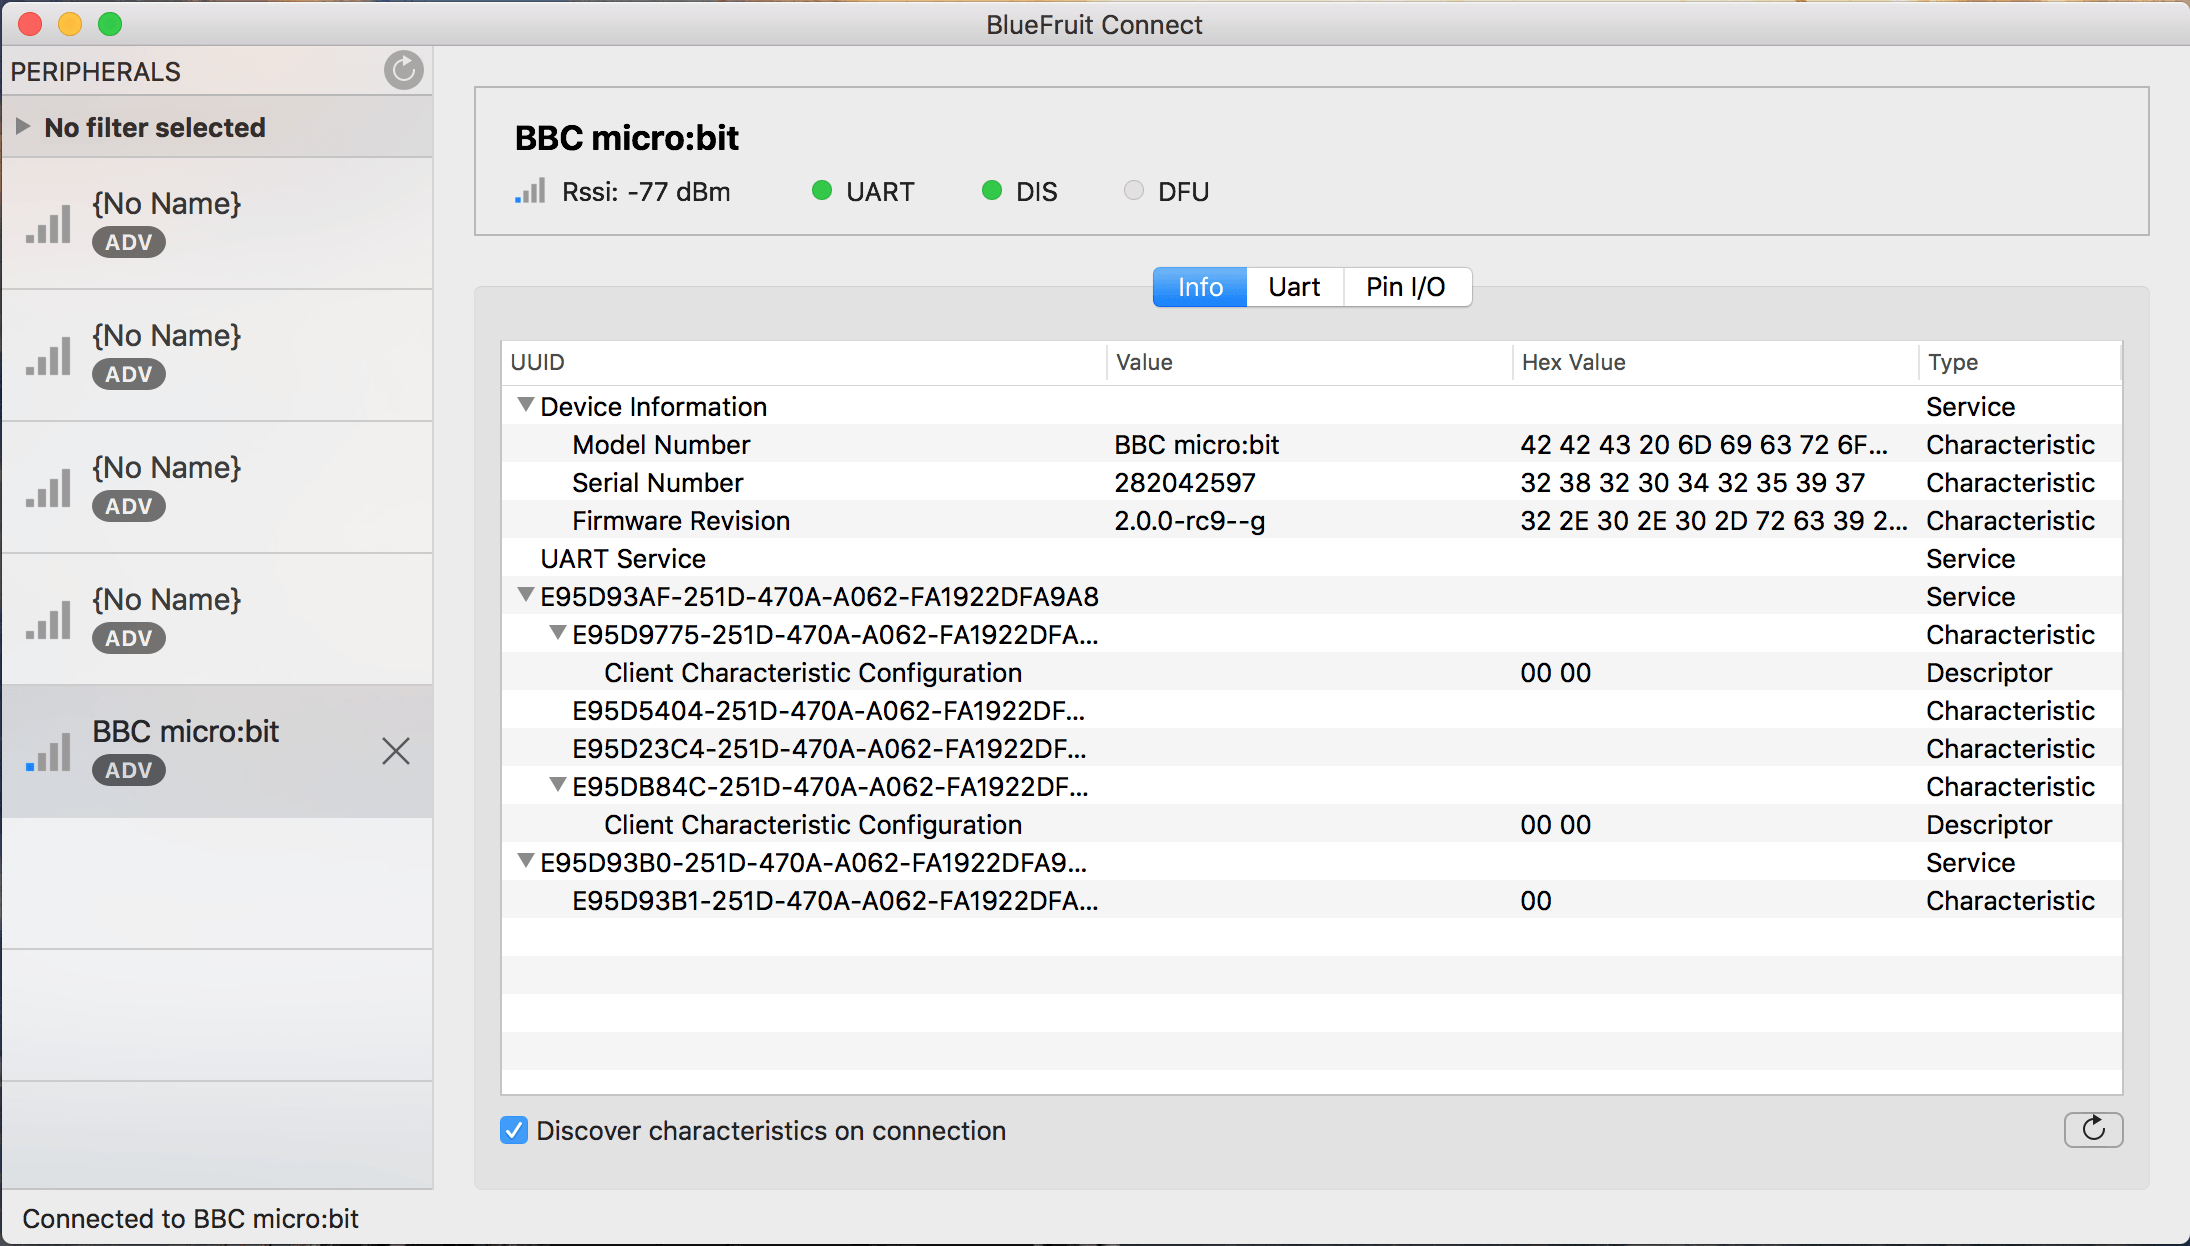Click the first No Name device signal icon
Image resolution: width=2190 pixels, height=1246 pixels.
[x=49, y=224]
